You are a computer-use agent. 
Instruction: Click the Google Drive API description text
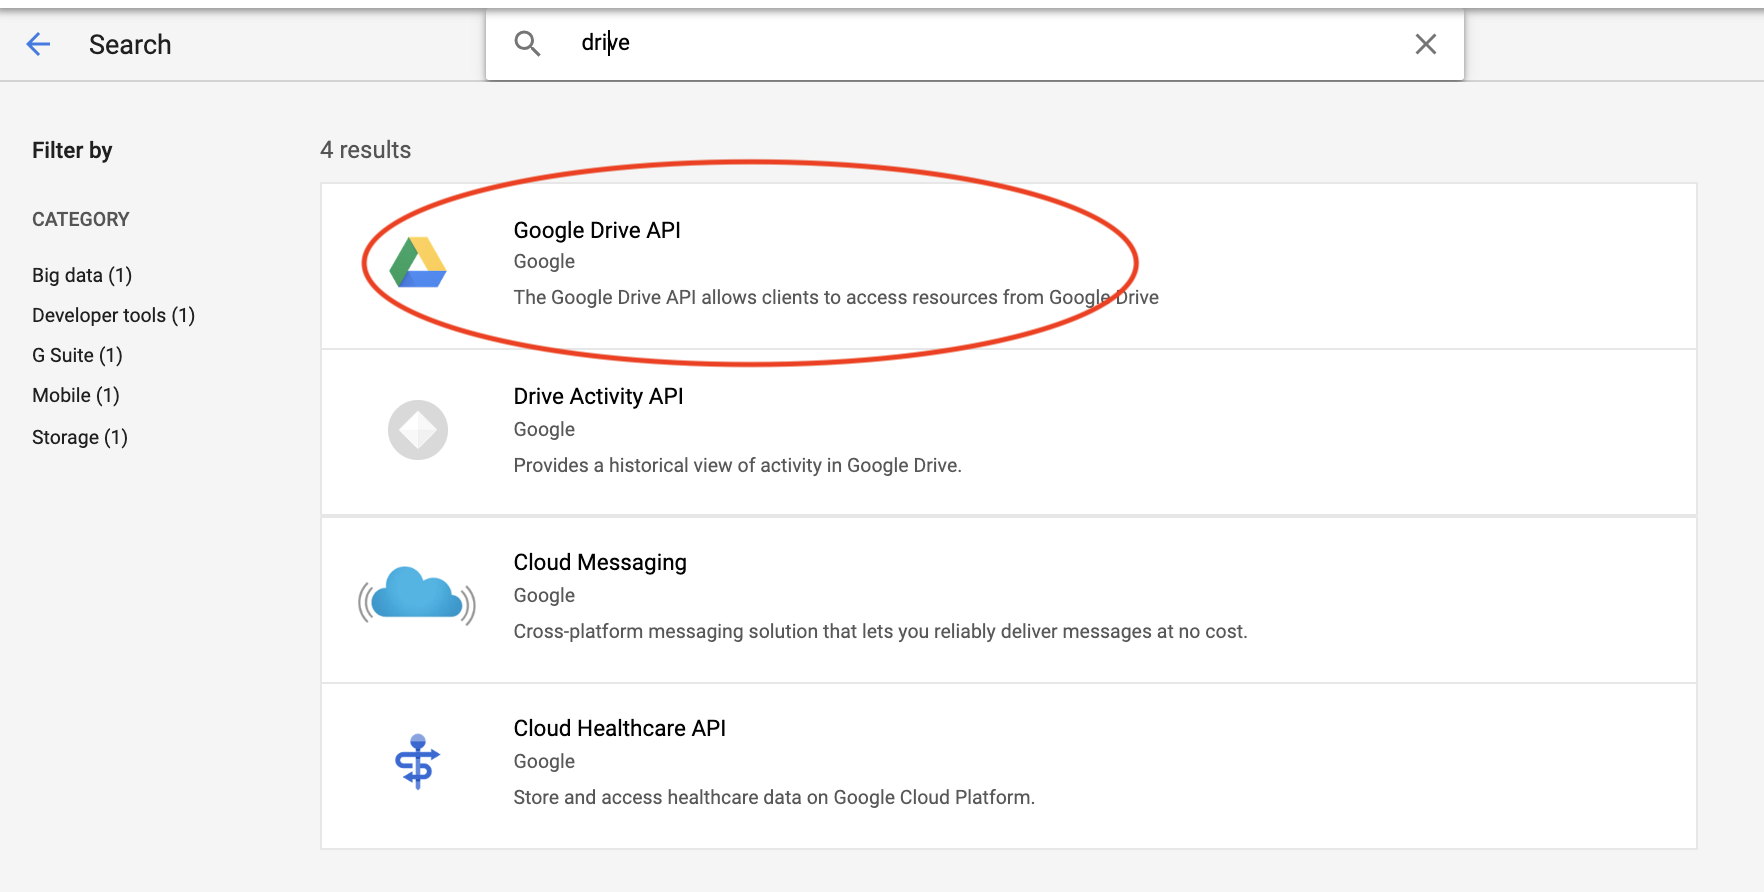coord(835,297)
